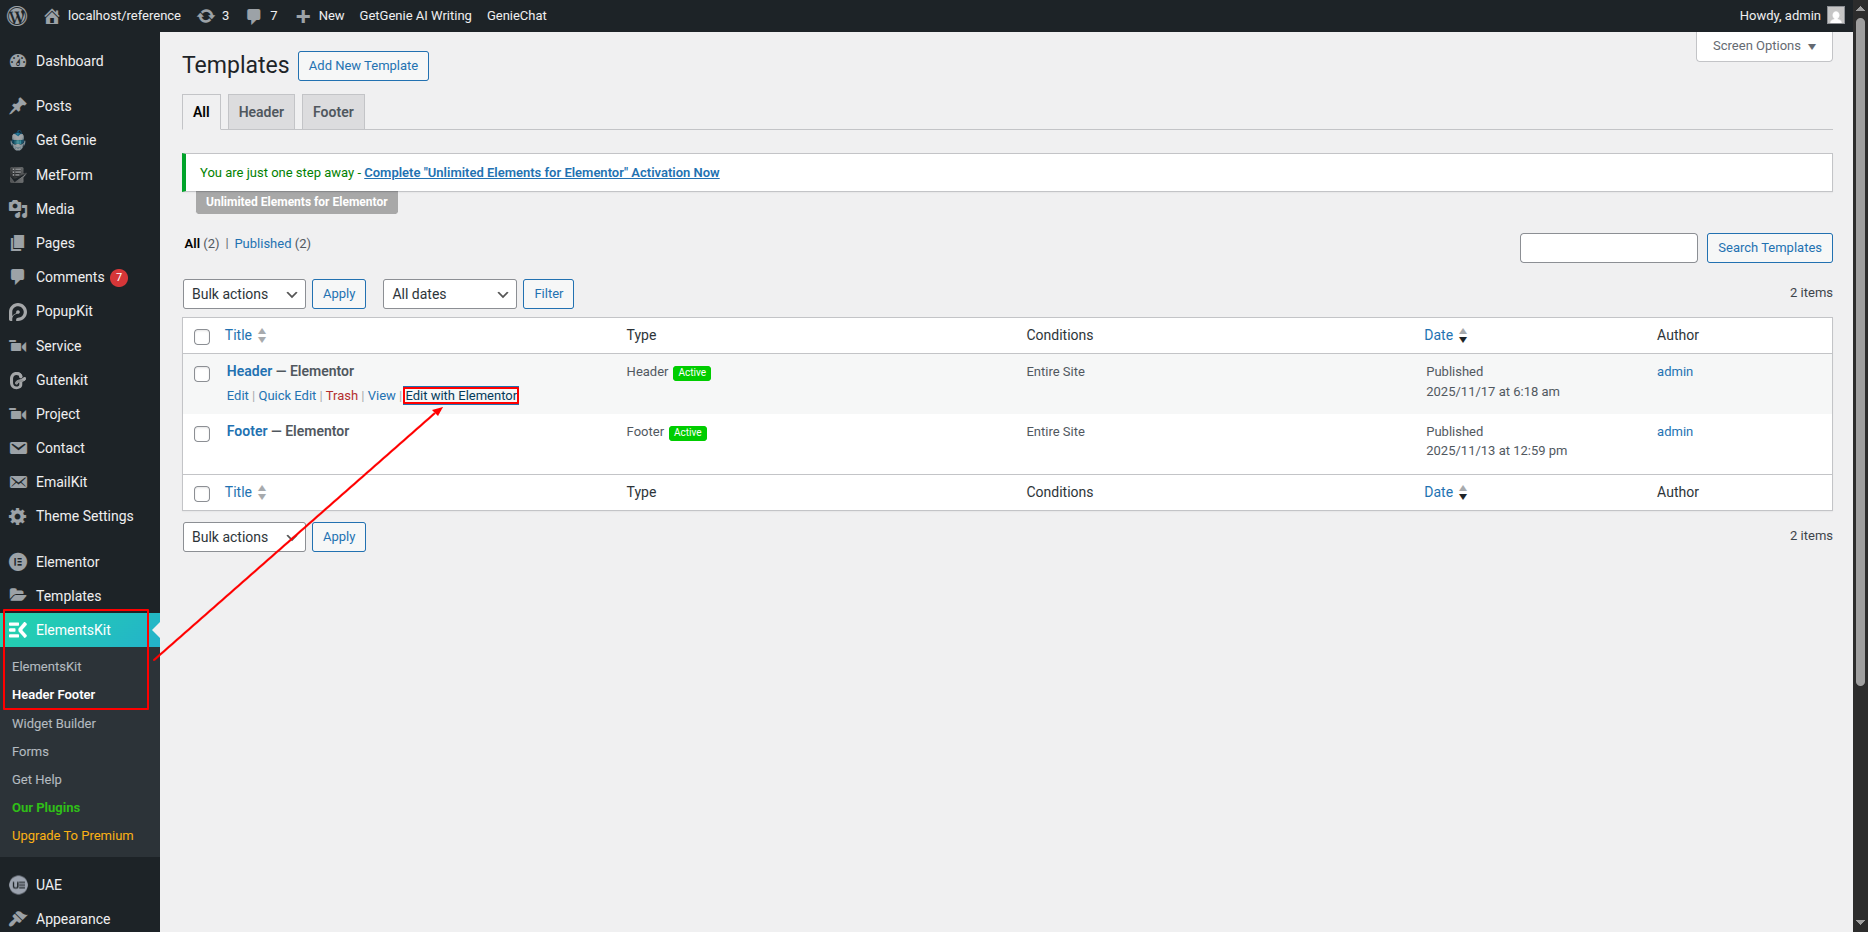Open the top Bulk actions dropdown
The image size is (1868, 932).
pyautogui.click(x=244, y=294)
